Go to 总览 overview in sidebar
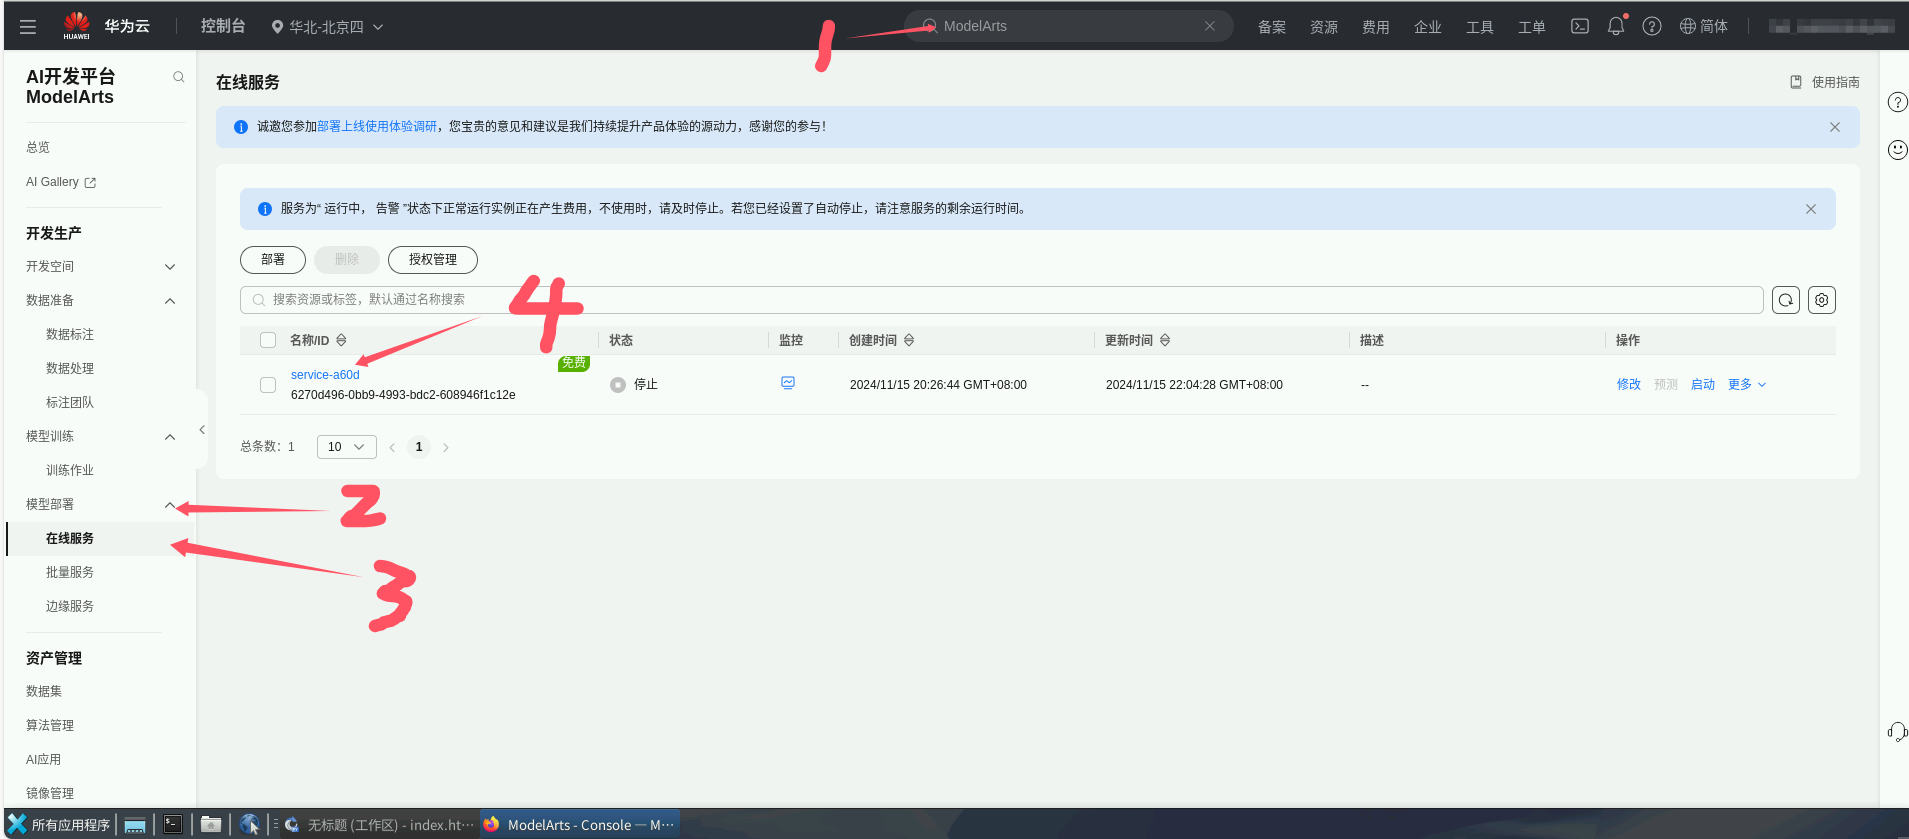The image size is (1909, 839). tap(38, 148)
